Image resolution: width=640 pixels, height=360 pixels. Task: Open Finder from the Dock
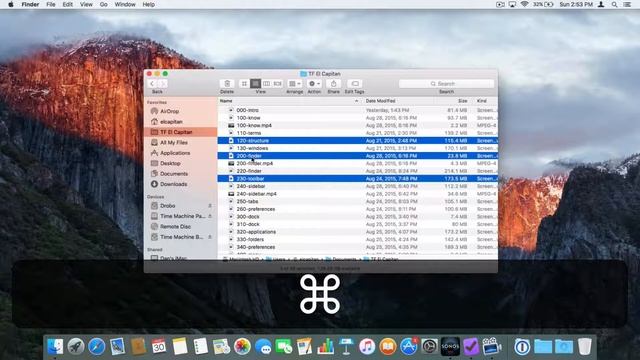[x=55, y=347]
